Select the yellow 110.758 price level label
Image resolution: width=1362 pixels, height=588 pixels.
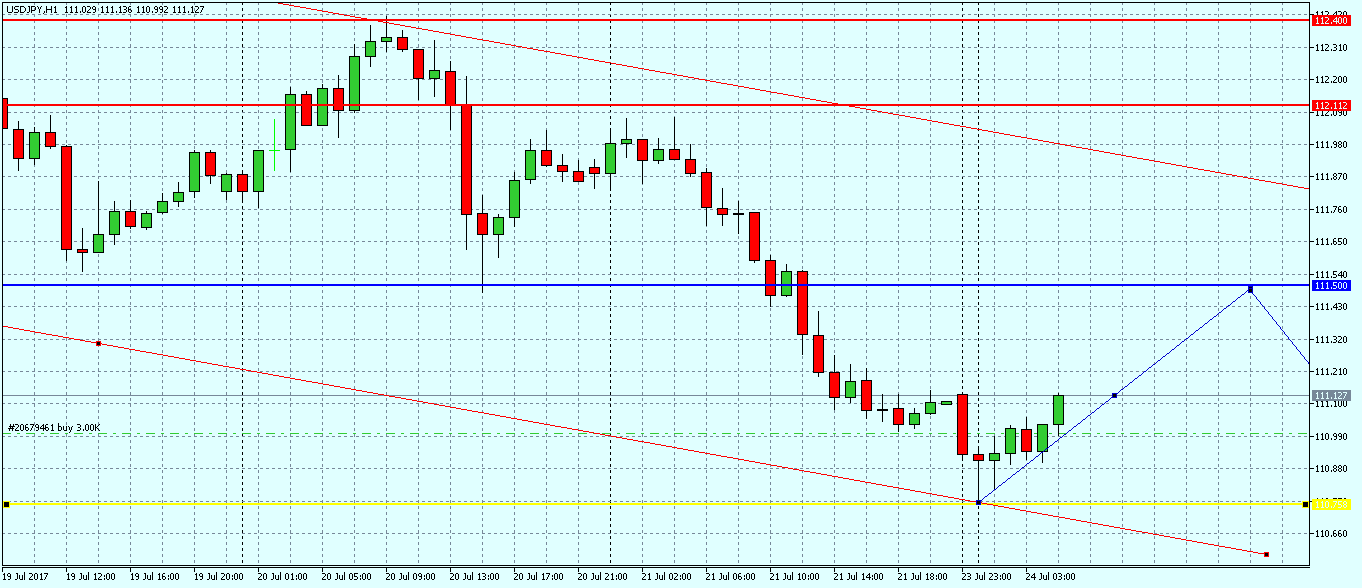[x=1331, y=504]
